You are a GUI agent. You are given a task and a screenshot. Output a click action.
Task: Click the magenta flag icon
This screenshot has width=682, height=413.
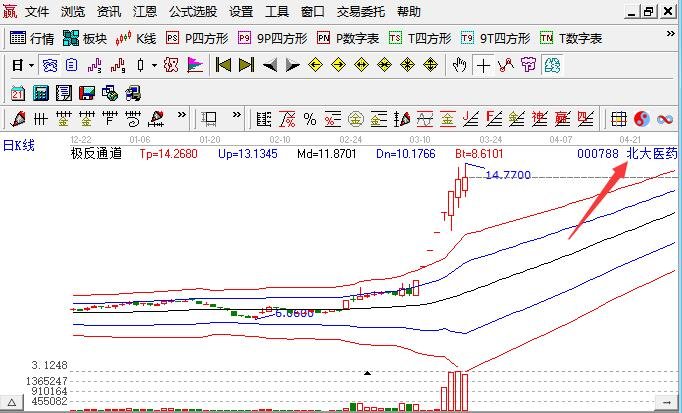(195, 66)
